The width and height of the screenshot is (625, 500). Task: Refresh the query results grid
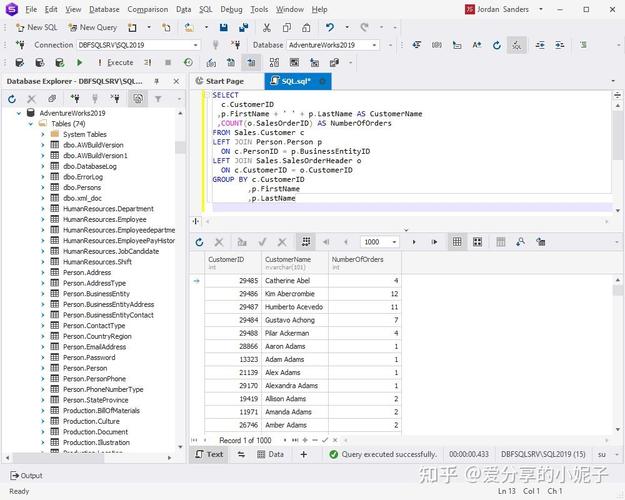tap(199, 241)
